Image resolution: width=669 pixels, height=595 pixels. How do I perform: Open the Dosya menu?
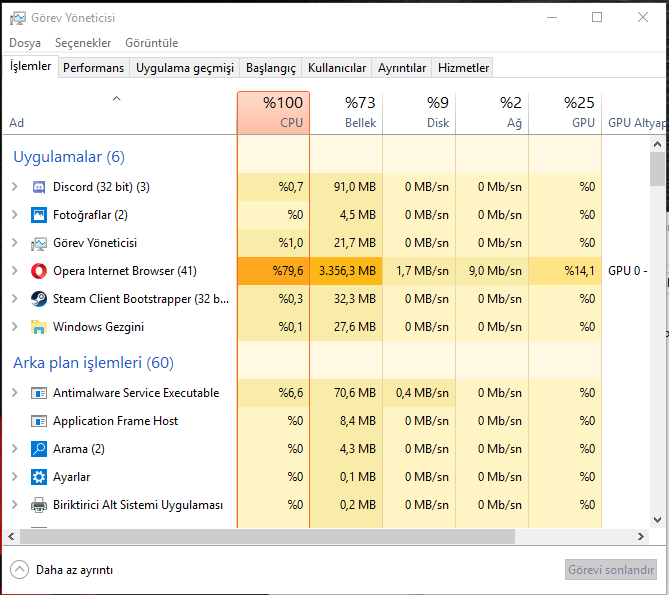point(25,43)
